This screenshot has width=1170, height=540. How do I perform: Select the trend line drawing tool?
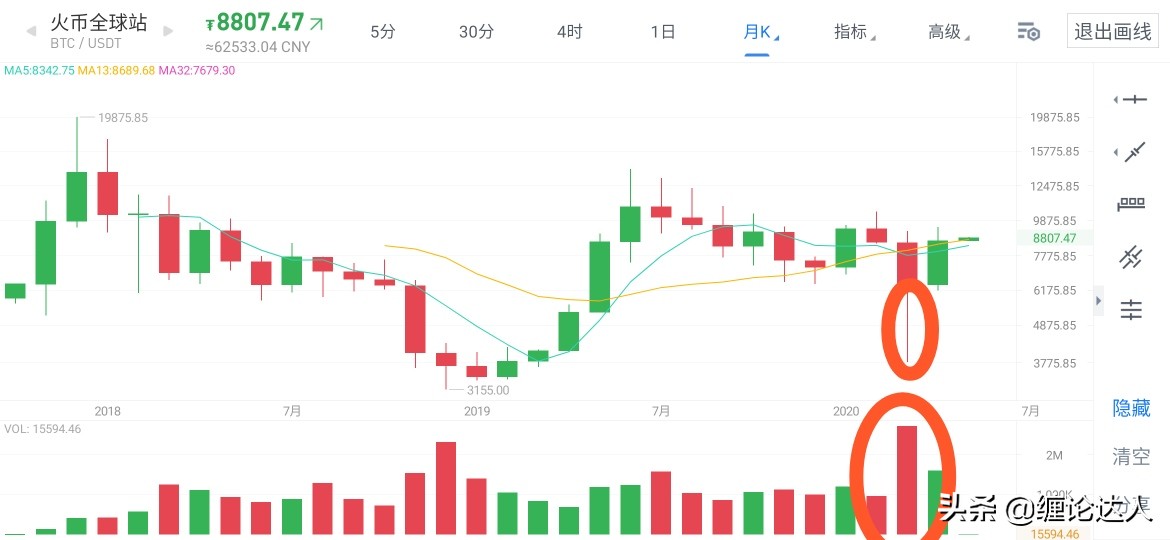pos(1133,152)
